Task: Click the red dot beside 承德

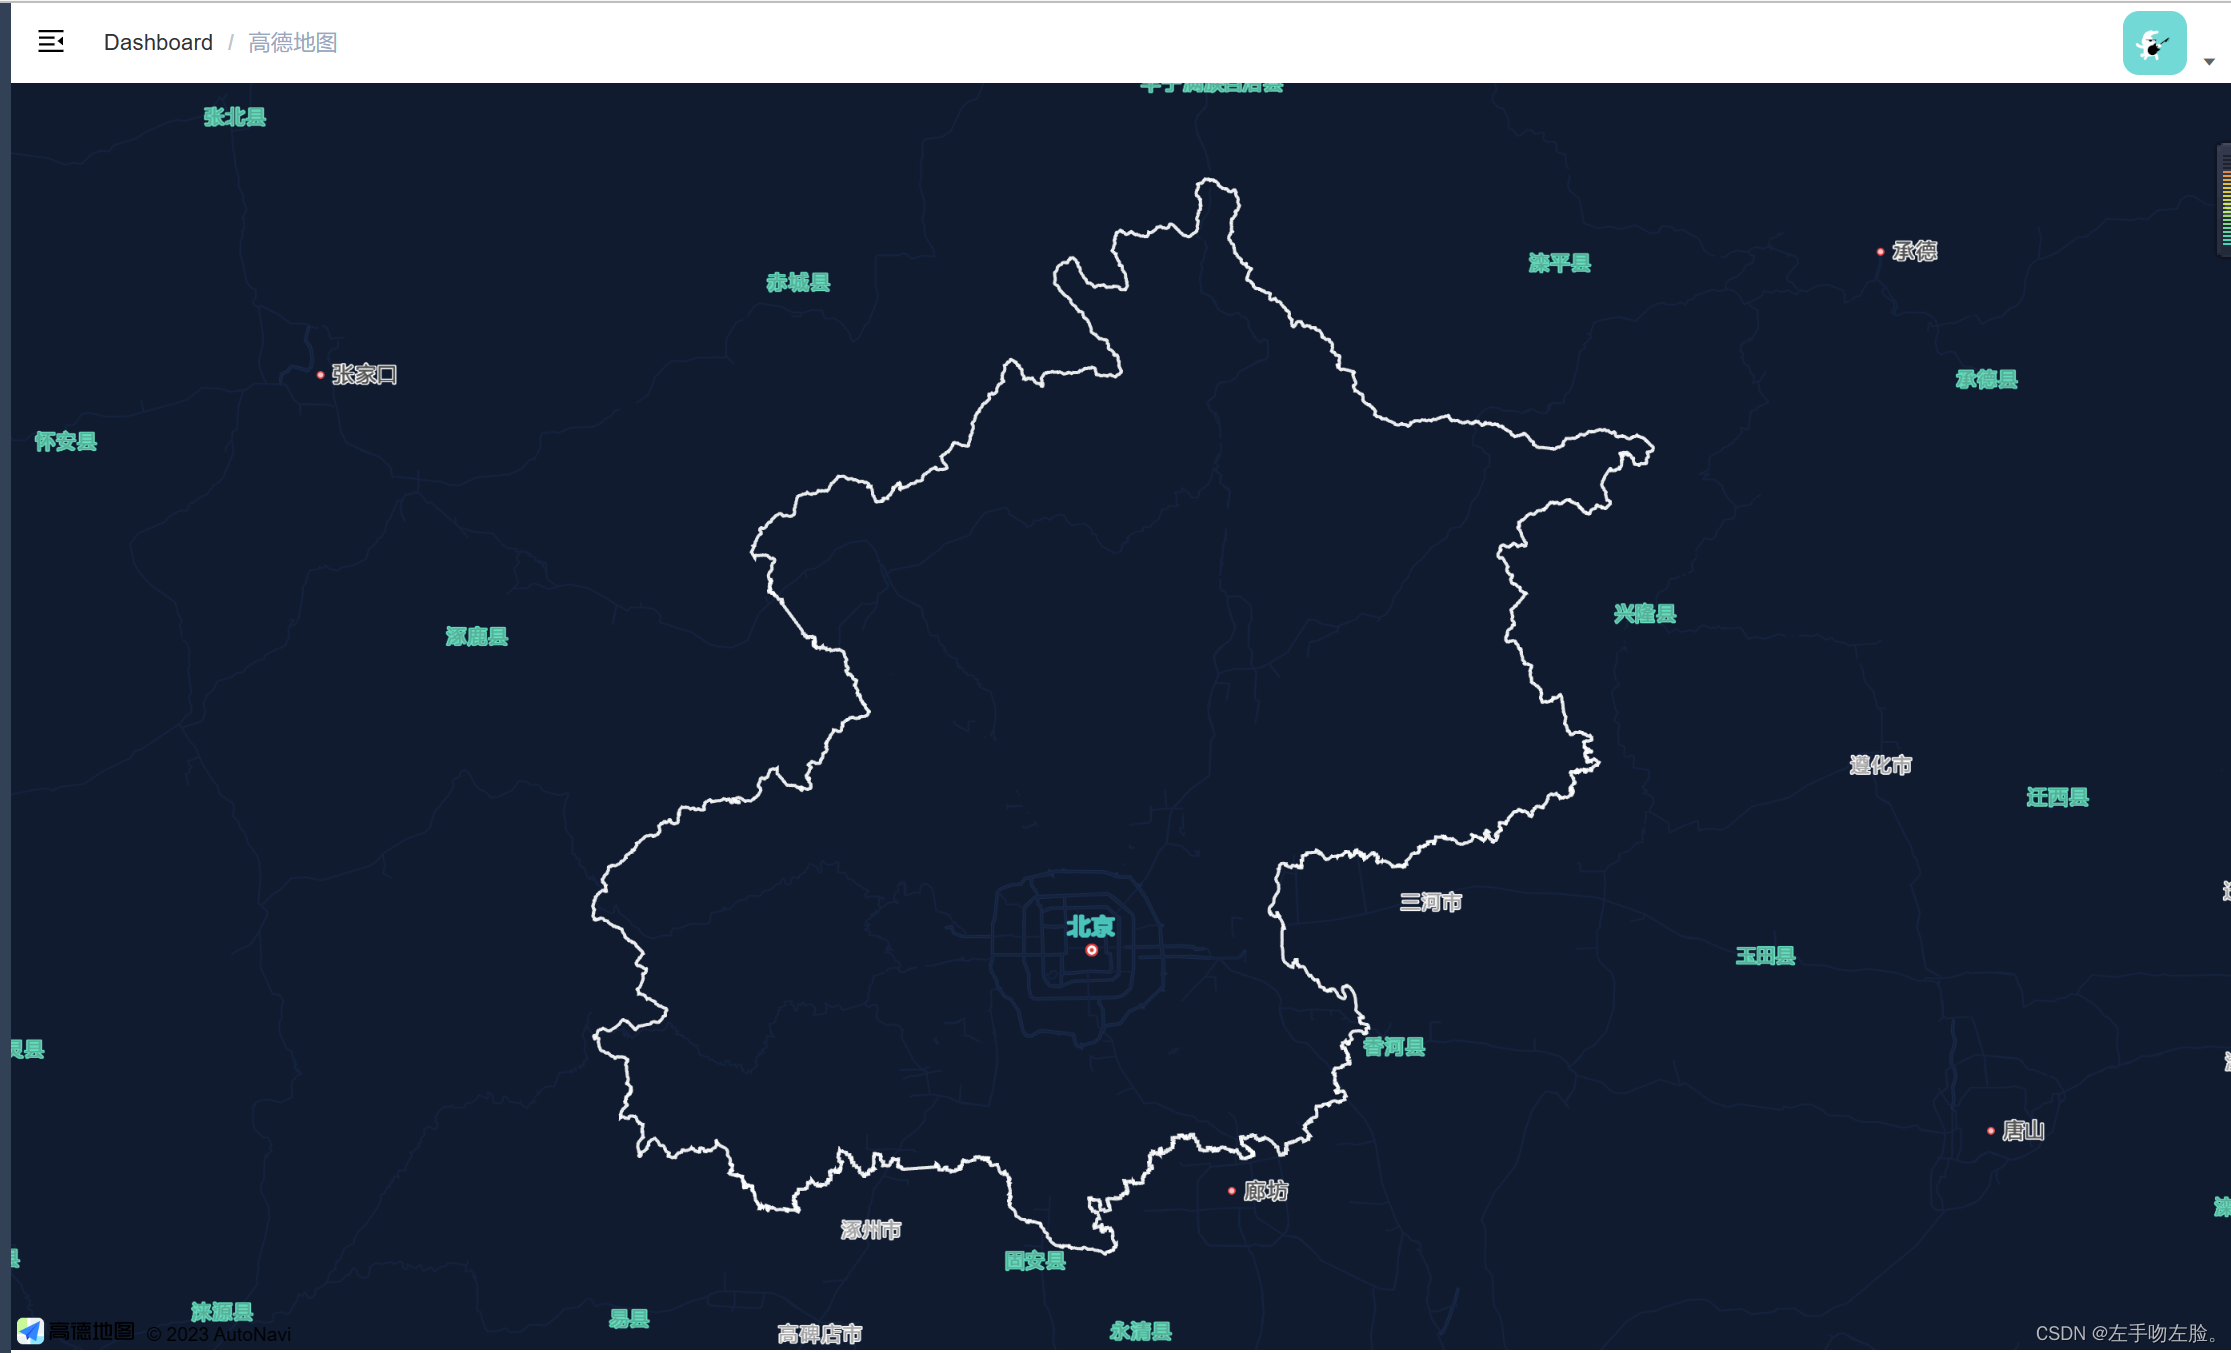Action: coord(1880,252)
